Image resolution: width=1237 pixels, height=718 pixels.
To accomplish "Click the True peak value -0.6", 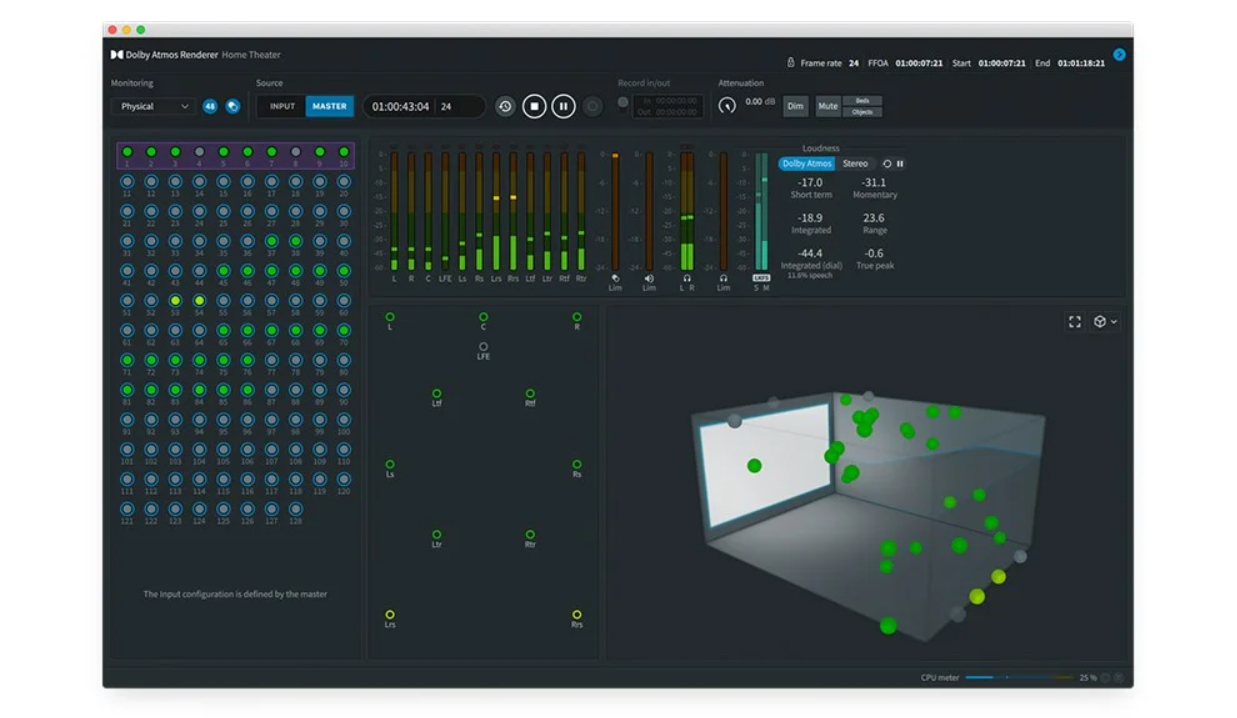I will (x=874, y=253).
